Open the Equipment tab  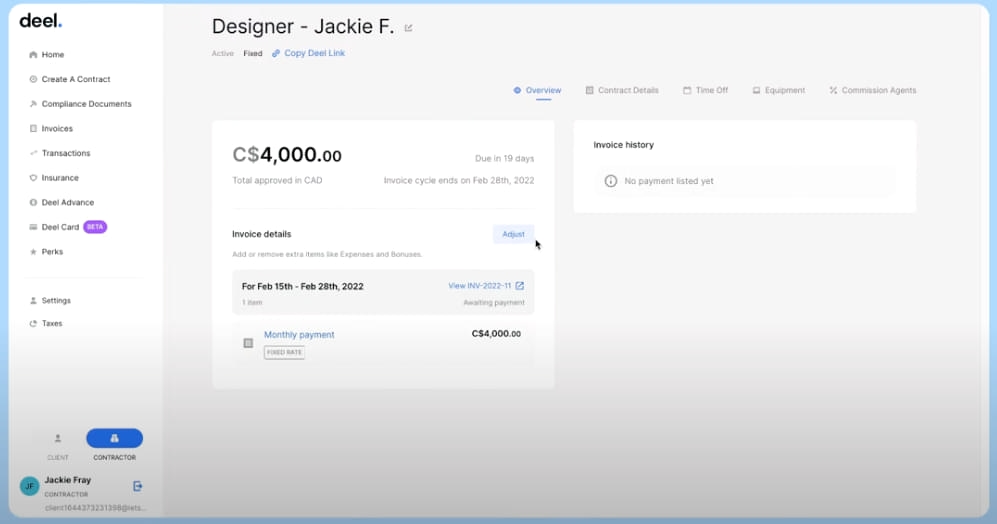[778, 90]
